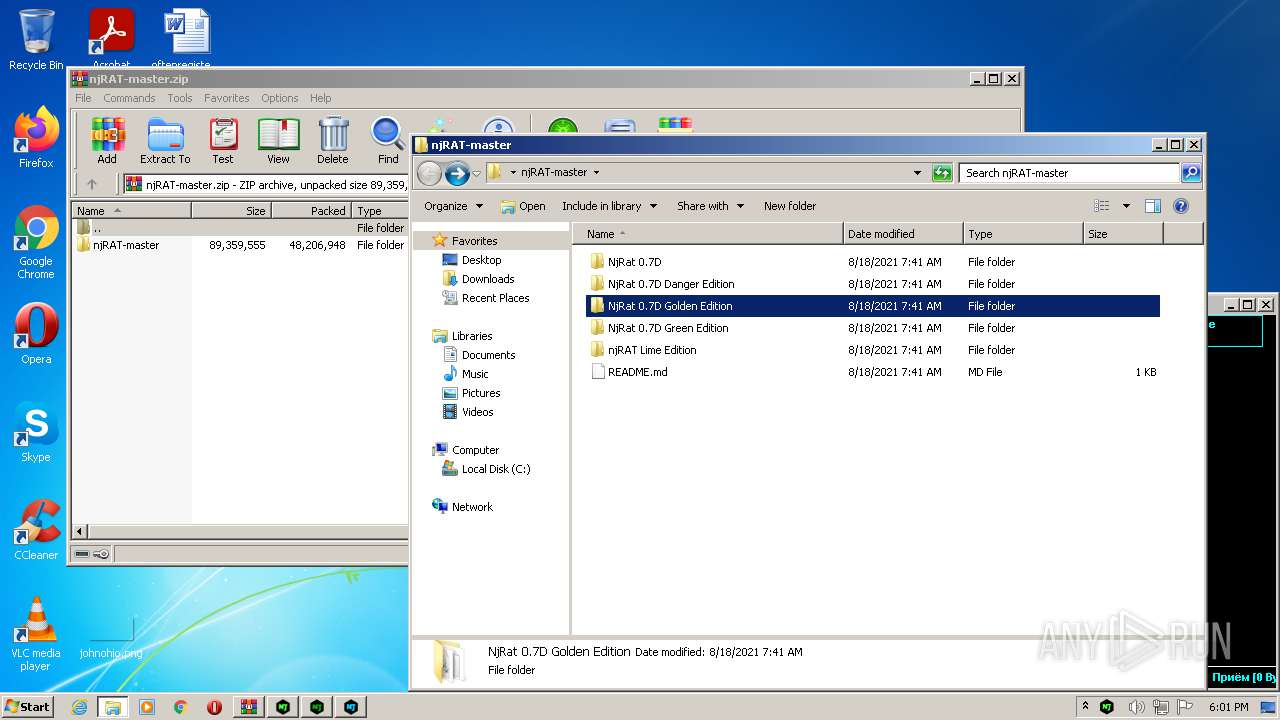Open the CCleaner desktop shortcut
The image size is (1280, 720).
coord(36,530)
